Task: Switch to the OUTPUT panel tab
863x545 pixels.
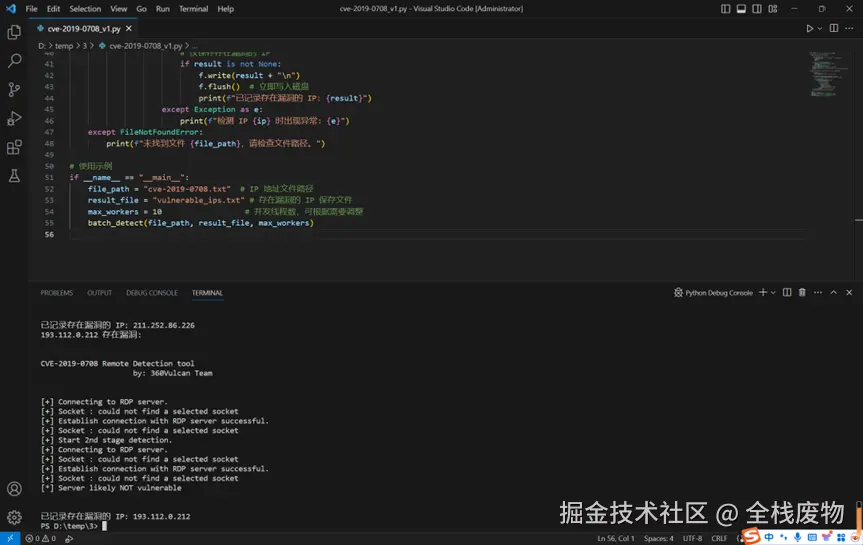Action: 100,293
